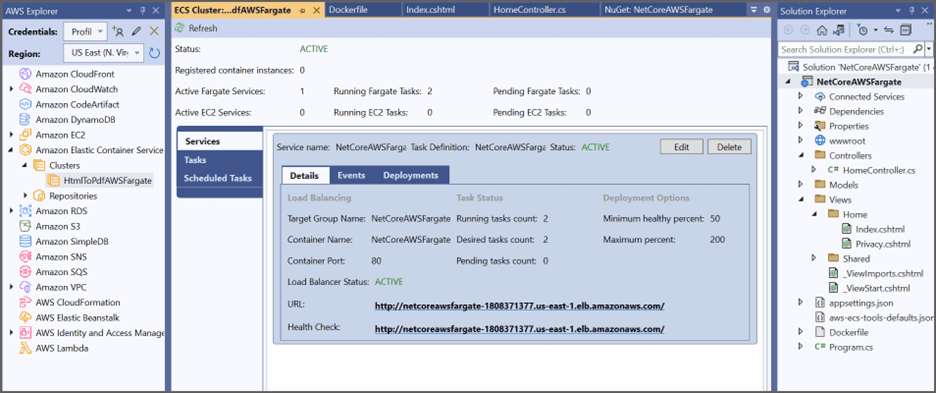Select the Amazon SNS icon

pyautogui.click(x=25, y=257)
